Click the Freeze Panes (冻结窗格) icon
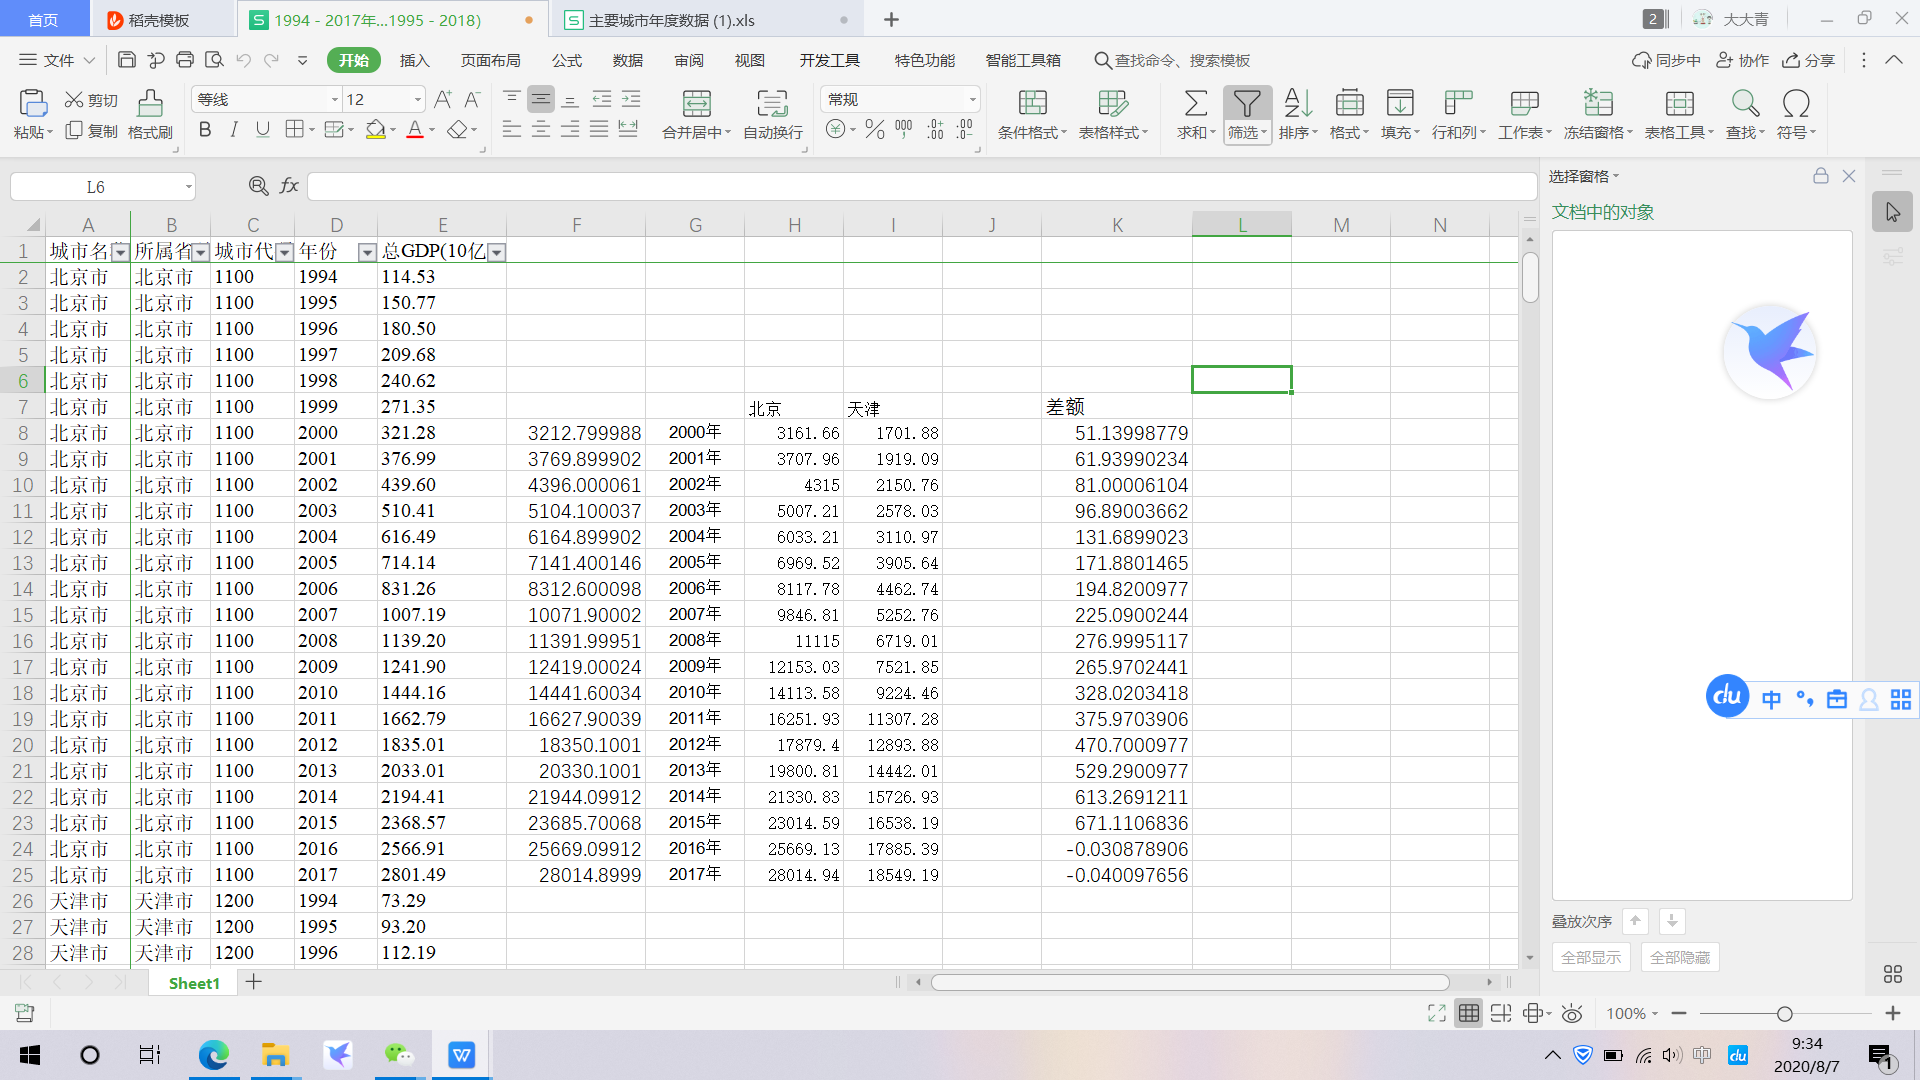The width and height of the screenshot is (1920, 1080). click(1597, 104)
